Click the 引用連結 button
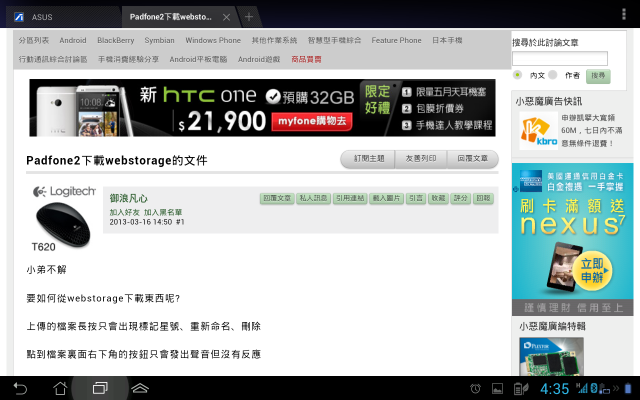Screen dimensions: 640x400 pos(350,198)
